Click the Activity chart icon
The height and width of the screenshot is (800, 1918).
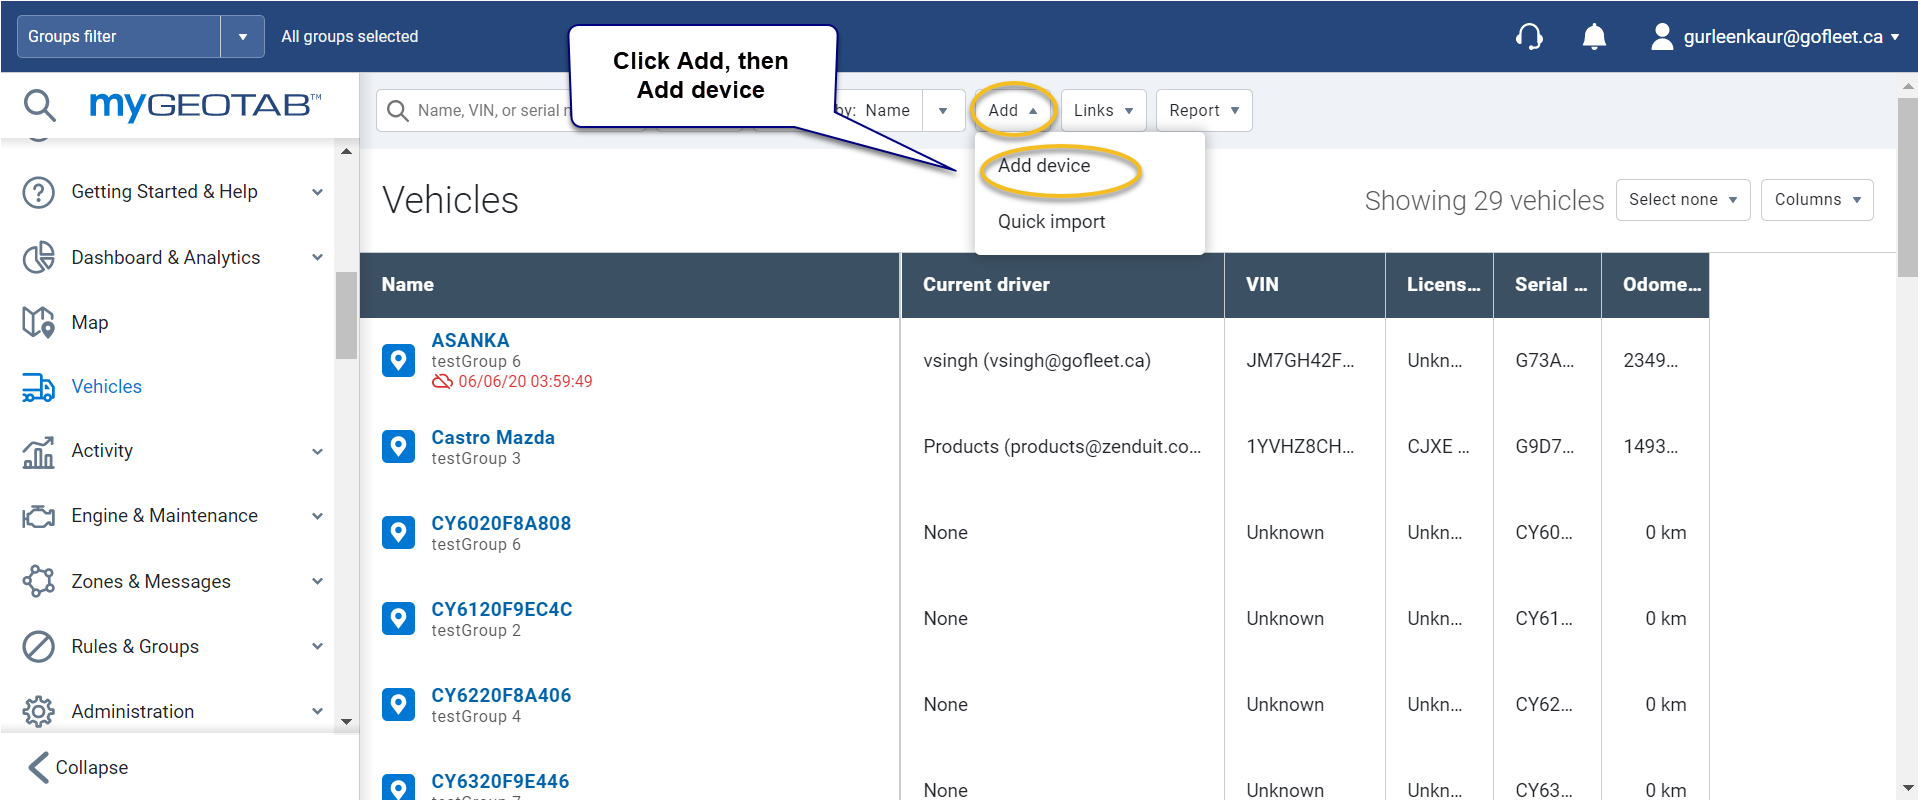click(x=38, y=451)
